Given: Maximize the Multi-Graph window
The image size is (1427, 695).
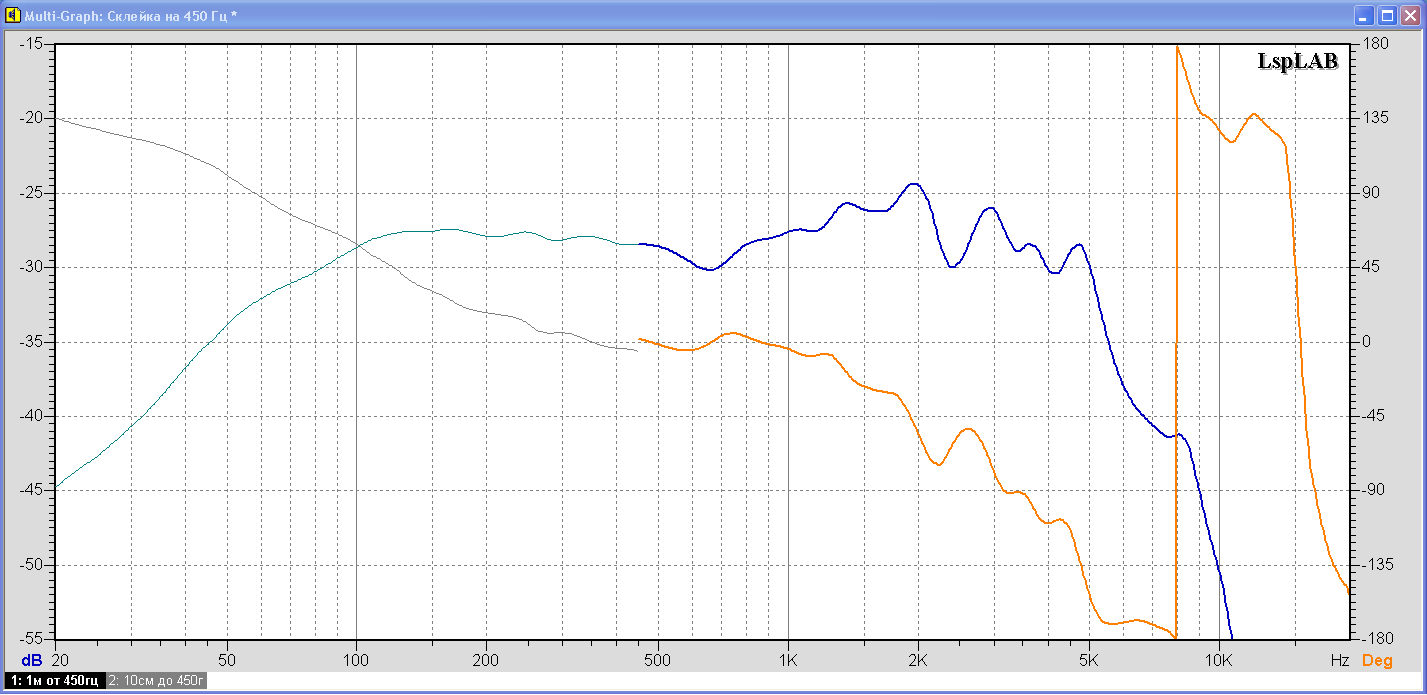Looking at the screenshot, I should click(x=1387, y=15).
